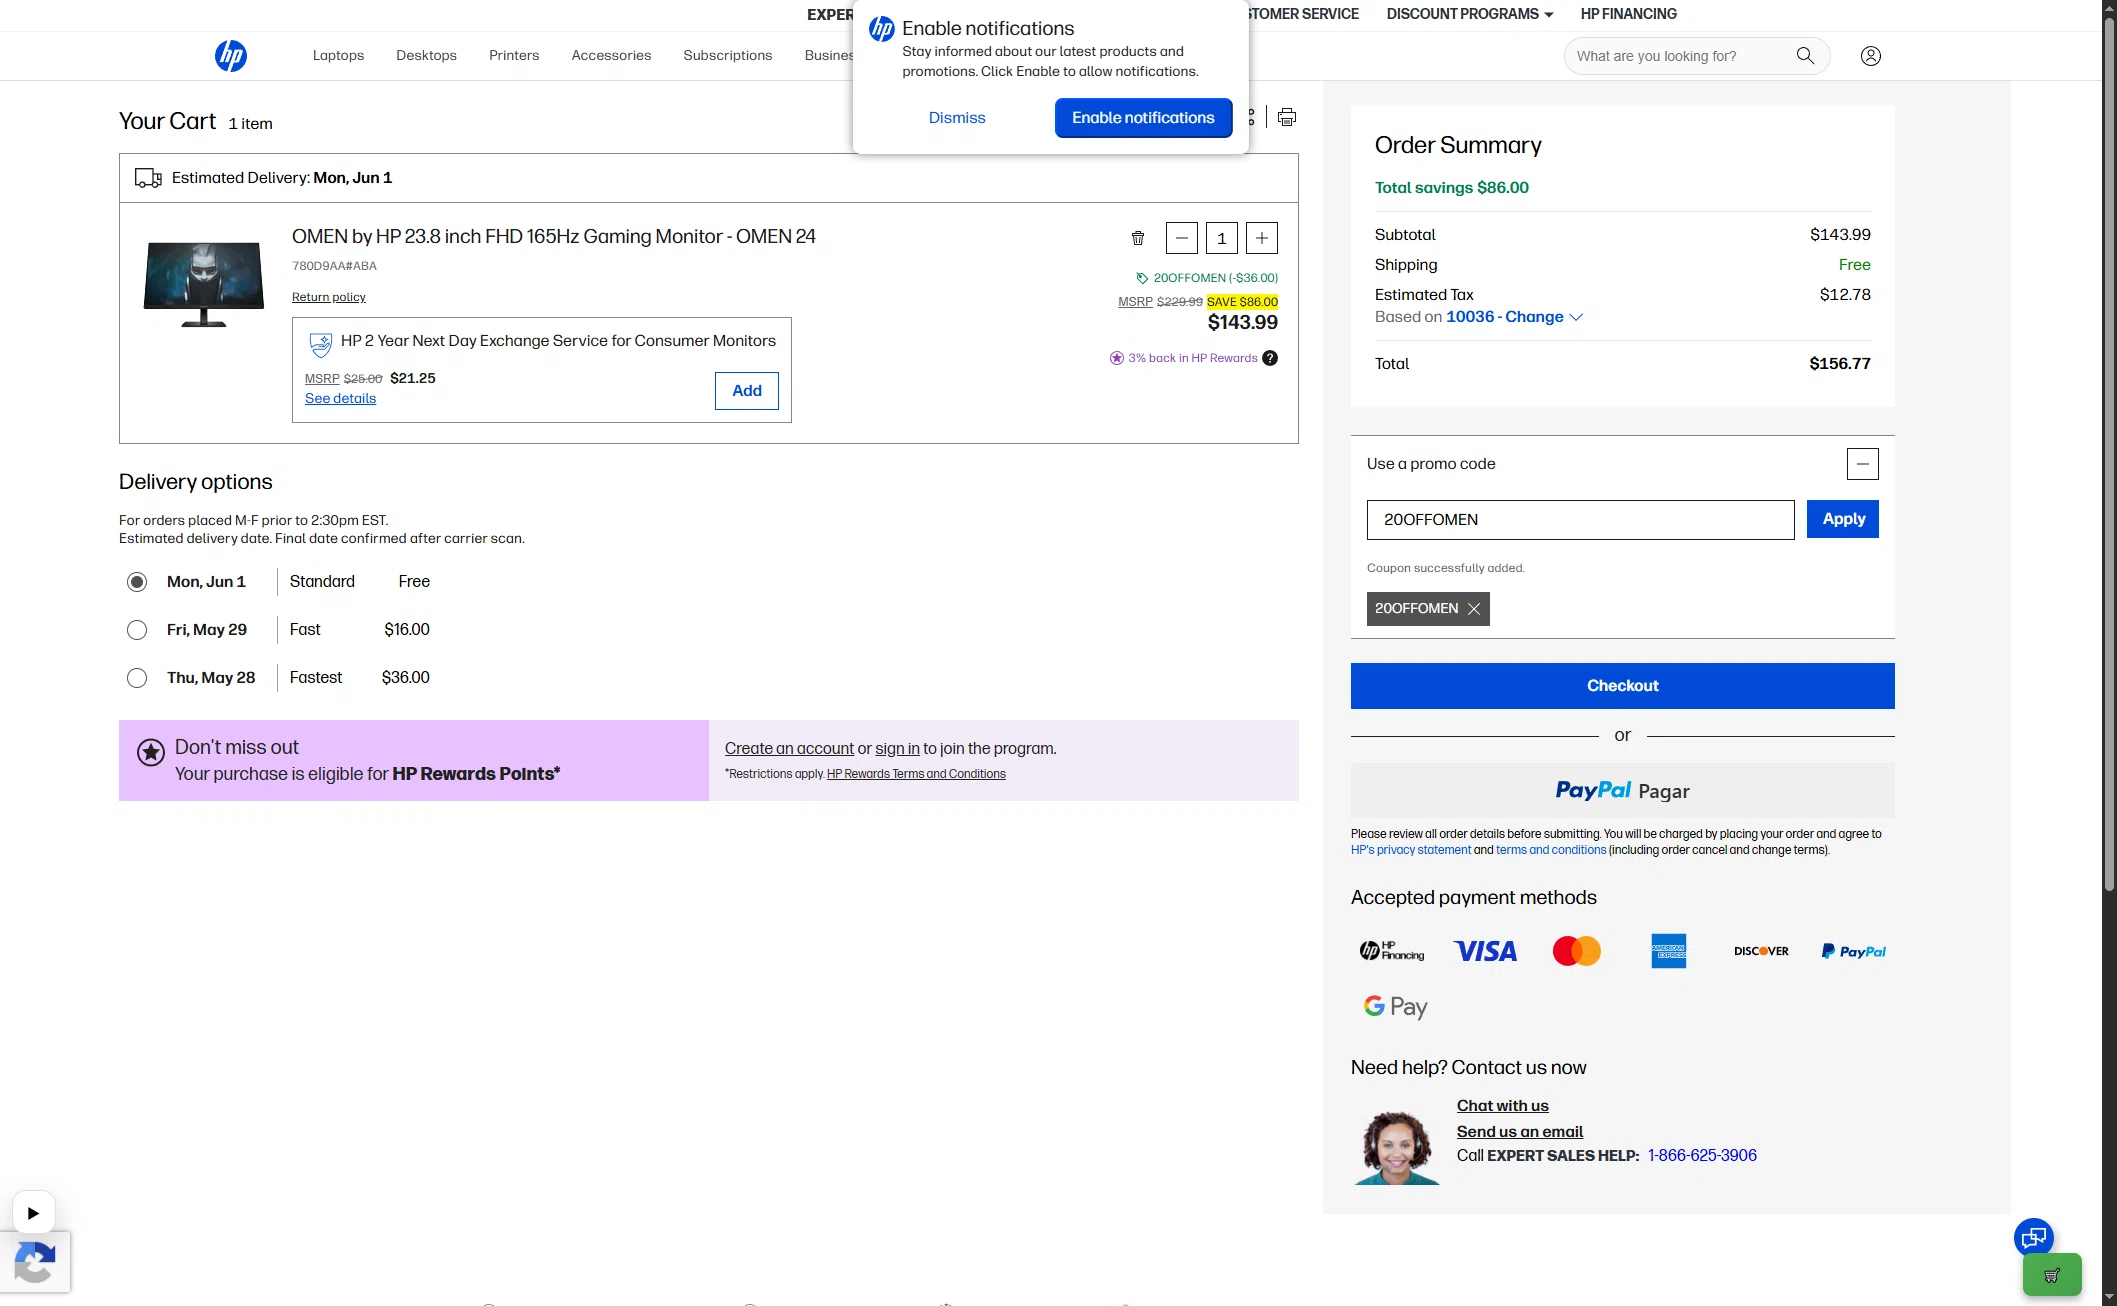
Task: Open the chat bubble widget icon
Action: (2034, 1238)
